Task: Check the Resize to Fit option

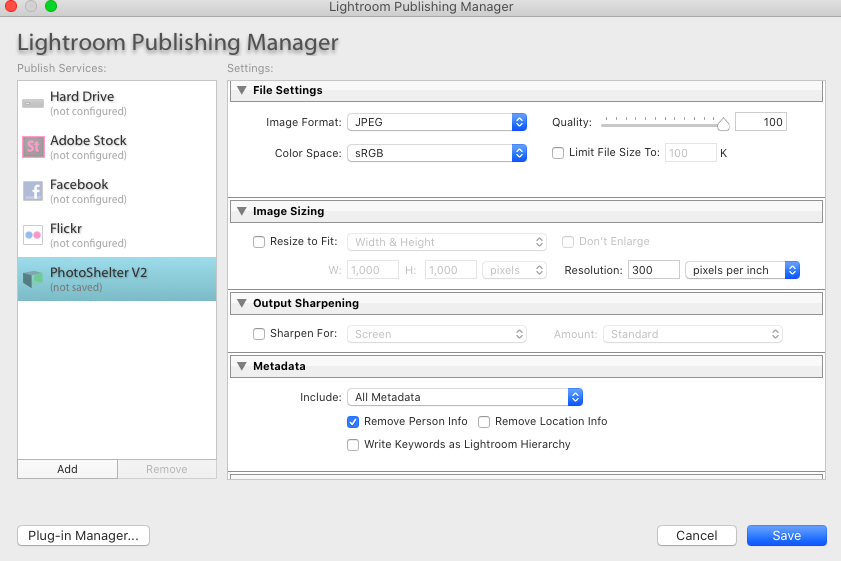Action: coord(259,242)
